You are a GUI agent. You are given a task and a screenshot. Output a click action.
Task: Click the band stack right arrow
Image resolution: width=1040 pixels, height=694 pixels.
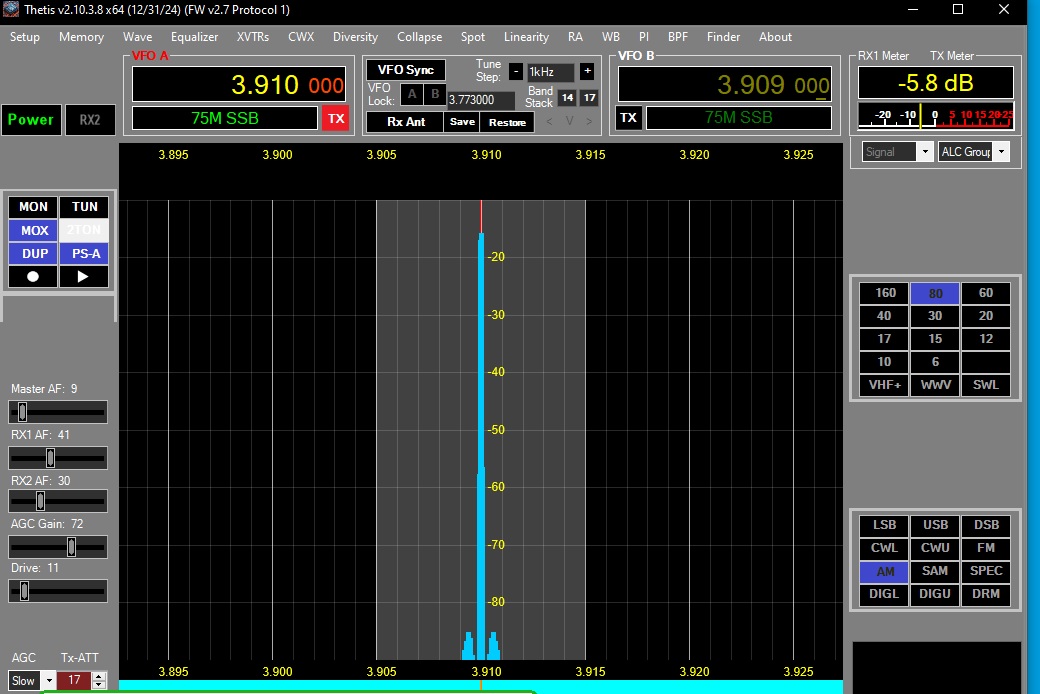pyautogui.click(x=589, y=121)
